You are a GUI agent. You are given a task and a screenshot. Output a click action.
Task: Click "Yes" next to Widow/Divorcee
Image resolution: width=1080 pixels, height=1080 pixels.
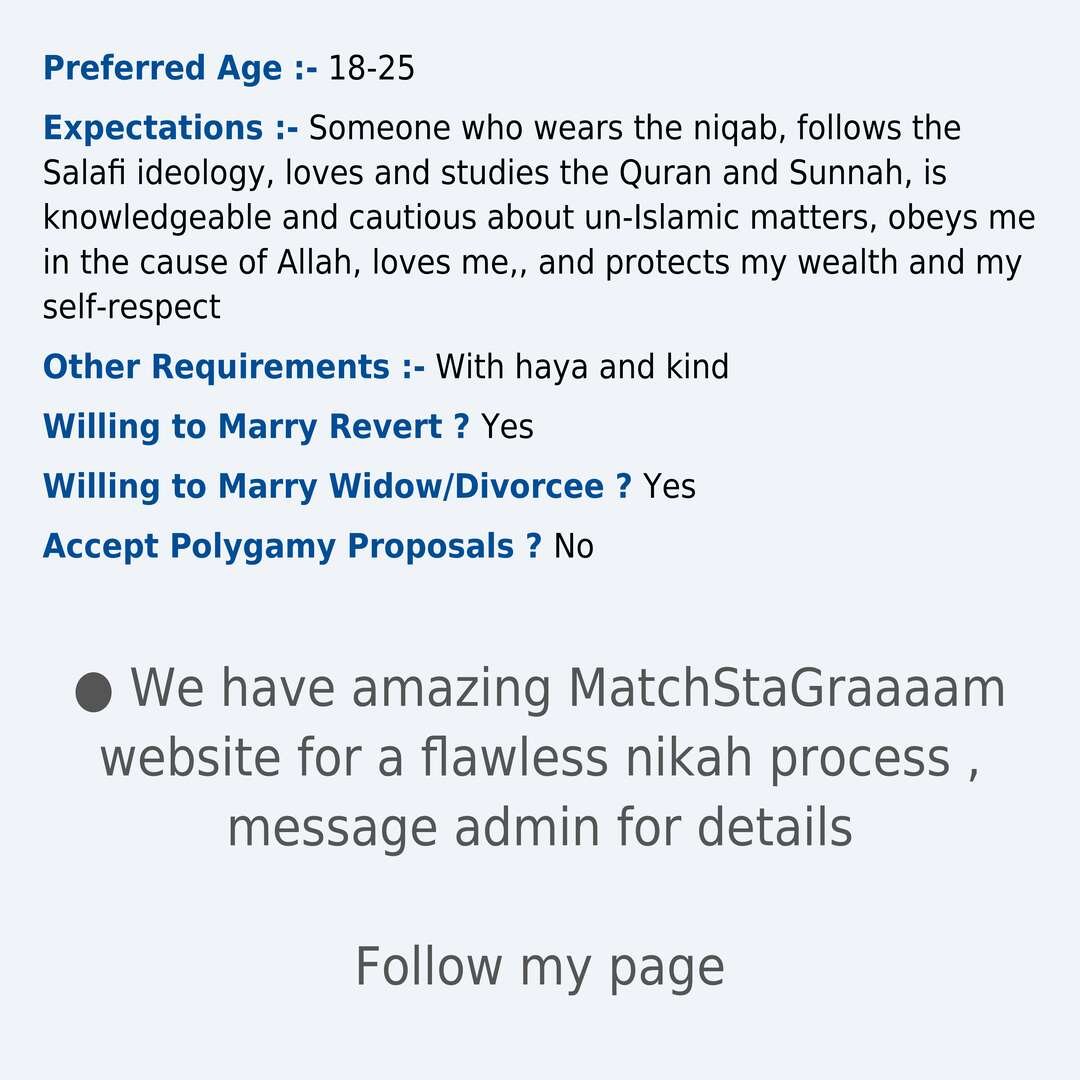669,487
